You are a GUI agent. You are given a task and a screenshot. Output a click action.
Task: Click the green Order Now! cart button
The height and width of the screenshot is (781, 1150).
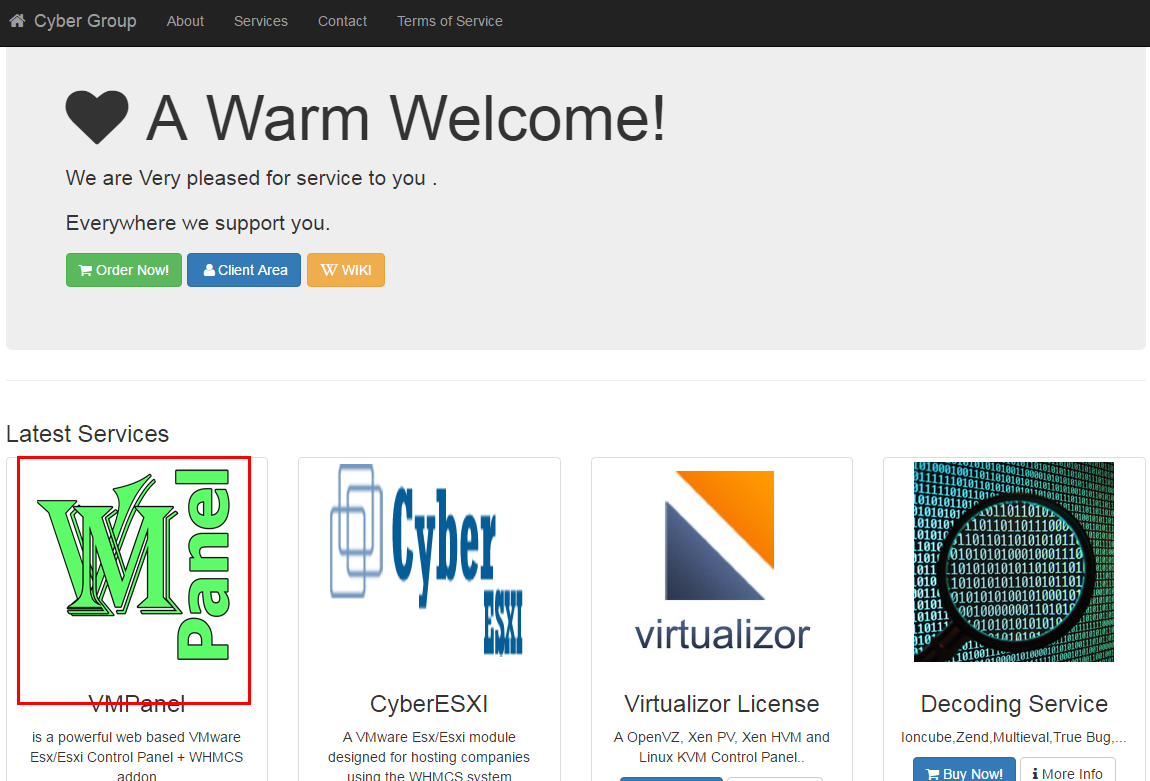pos(124,270)
